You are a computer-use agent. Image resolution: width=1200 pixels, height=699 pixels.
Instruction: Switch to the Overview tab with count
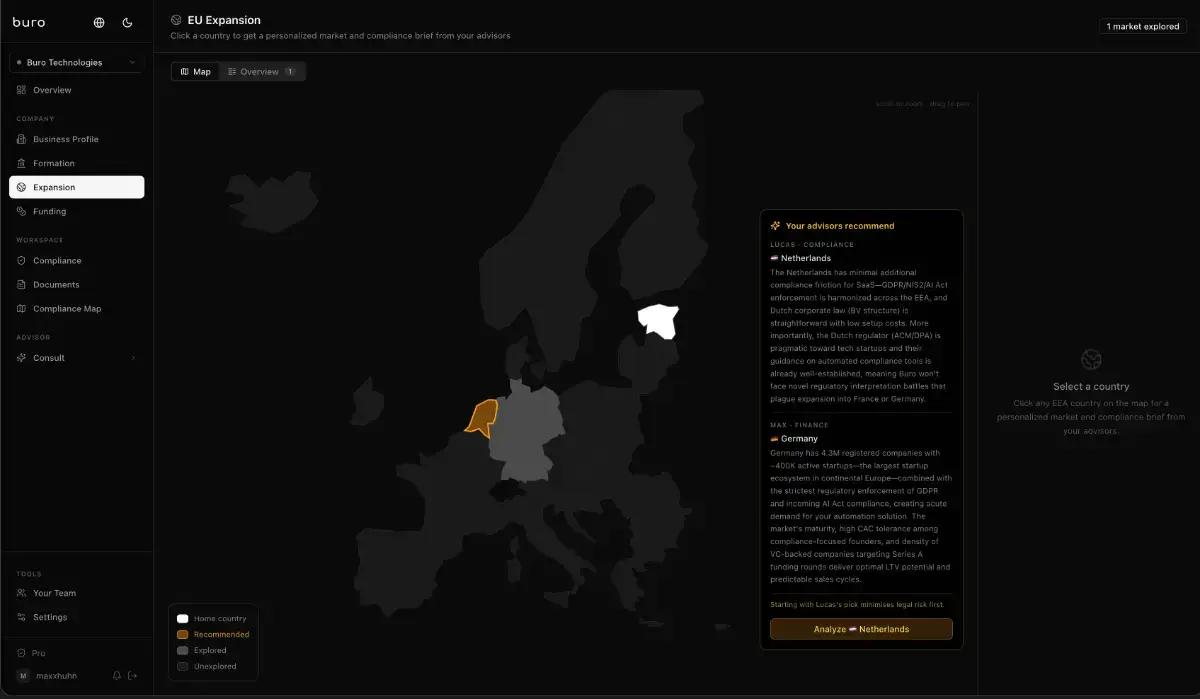(261, 72)
